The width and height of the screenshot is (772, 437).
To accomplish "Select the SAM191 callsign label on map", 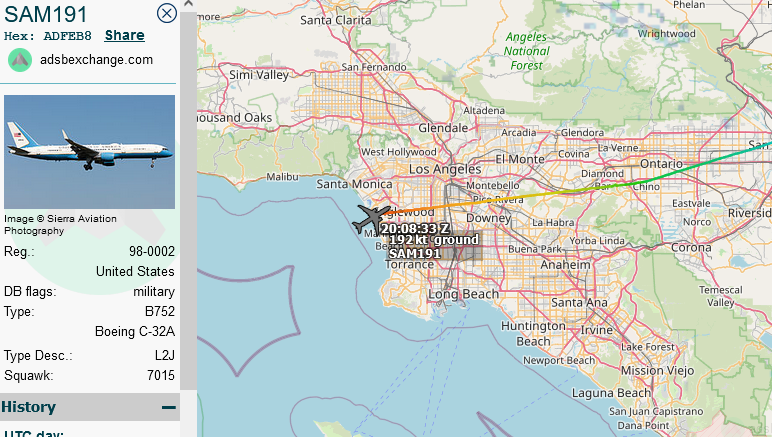I will [x=415, y=253].
